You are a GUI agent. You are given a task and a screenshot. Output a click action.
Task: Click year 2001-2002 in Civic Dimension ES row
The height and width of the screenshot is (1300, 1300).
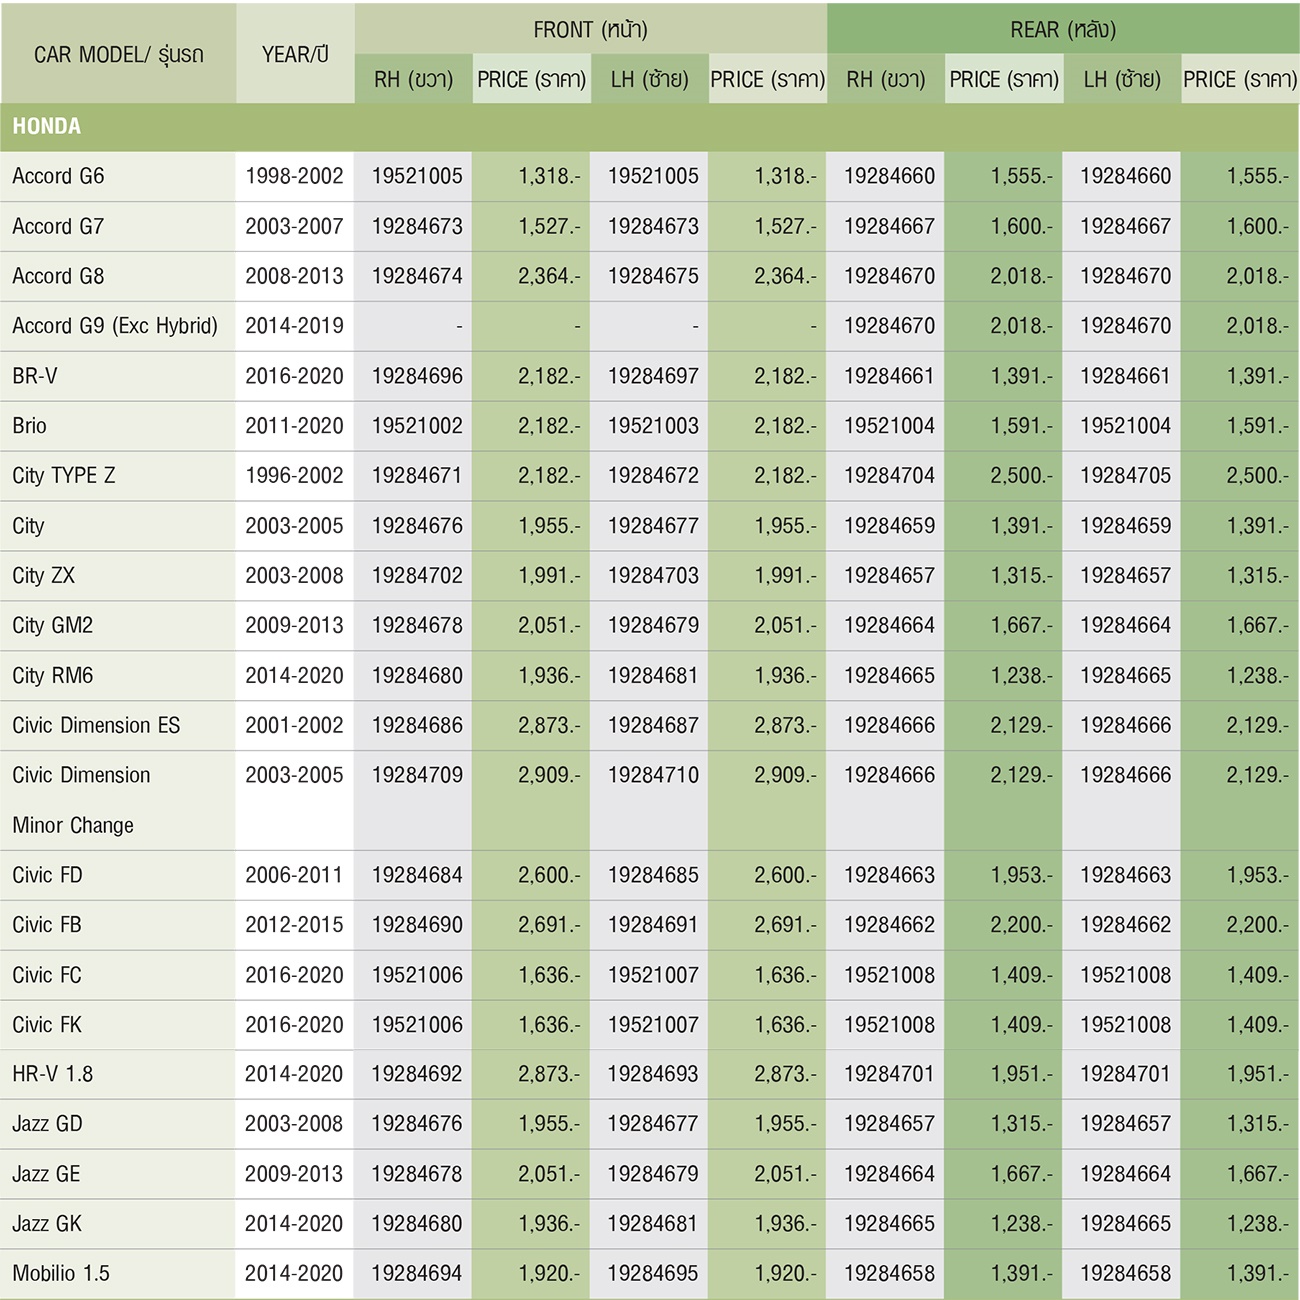point(294,725)
